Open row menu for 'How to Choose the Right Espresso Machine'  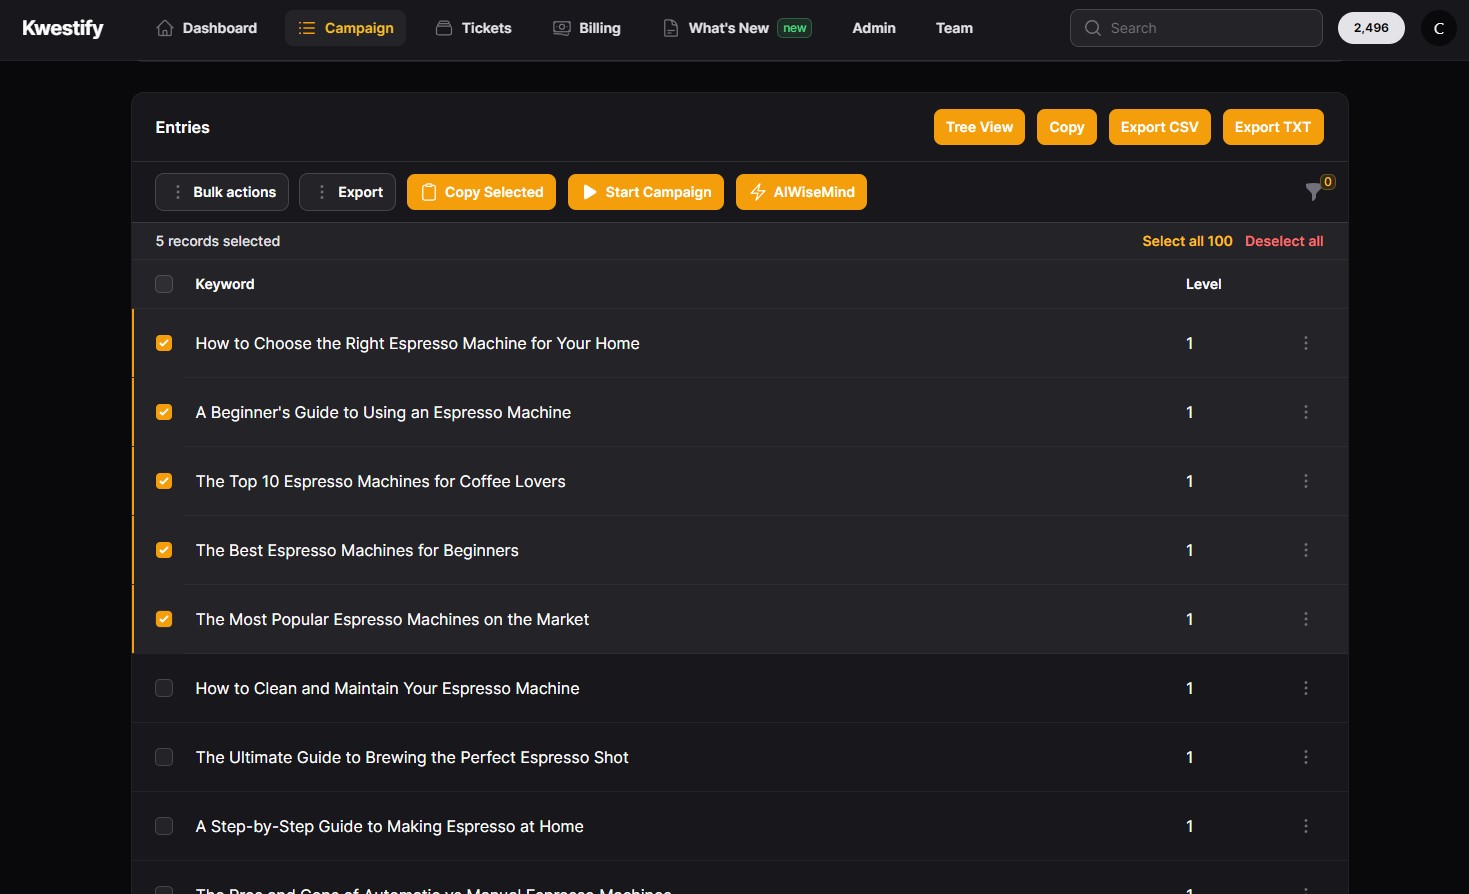tap(1306, 343)
